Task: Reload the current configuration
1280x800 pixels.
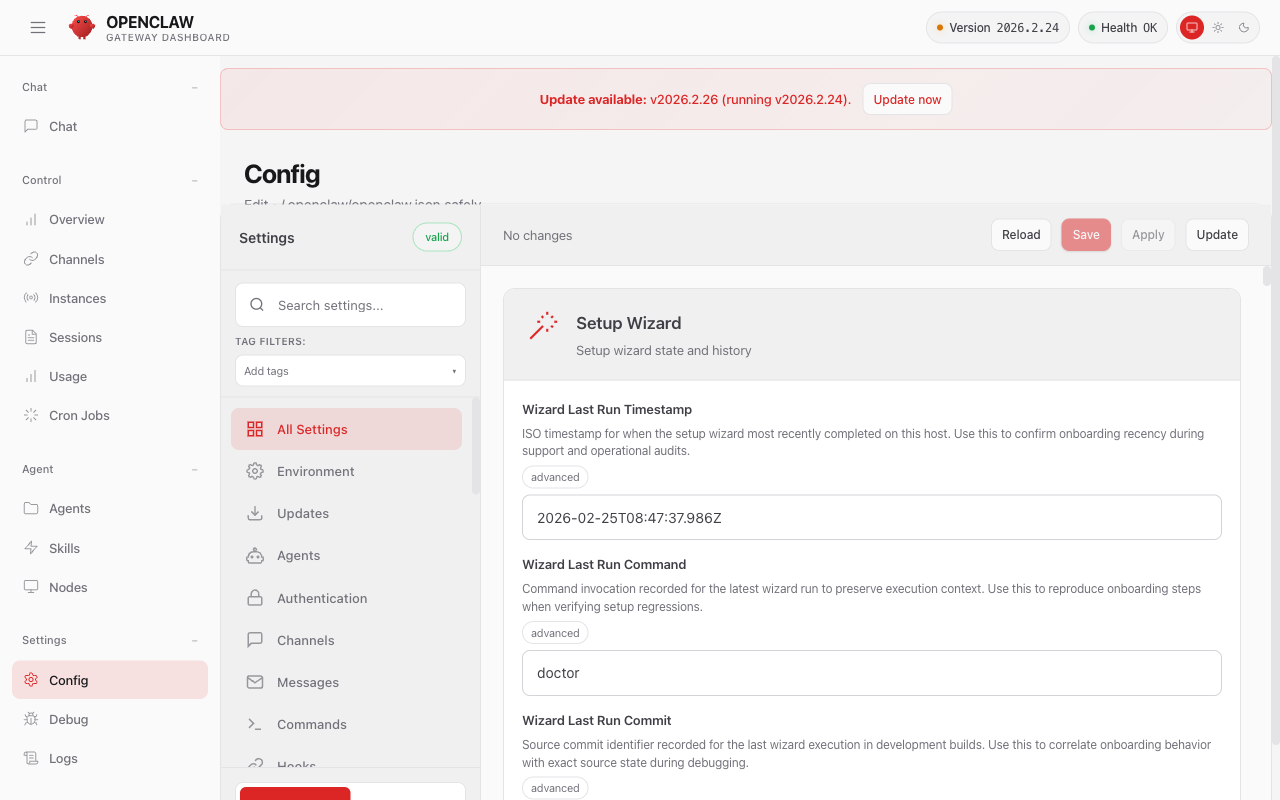Action: point(1021,234)
